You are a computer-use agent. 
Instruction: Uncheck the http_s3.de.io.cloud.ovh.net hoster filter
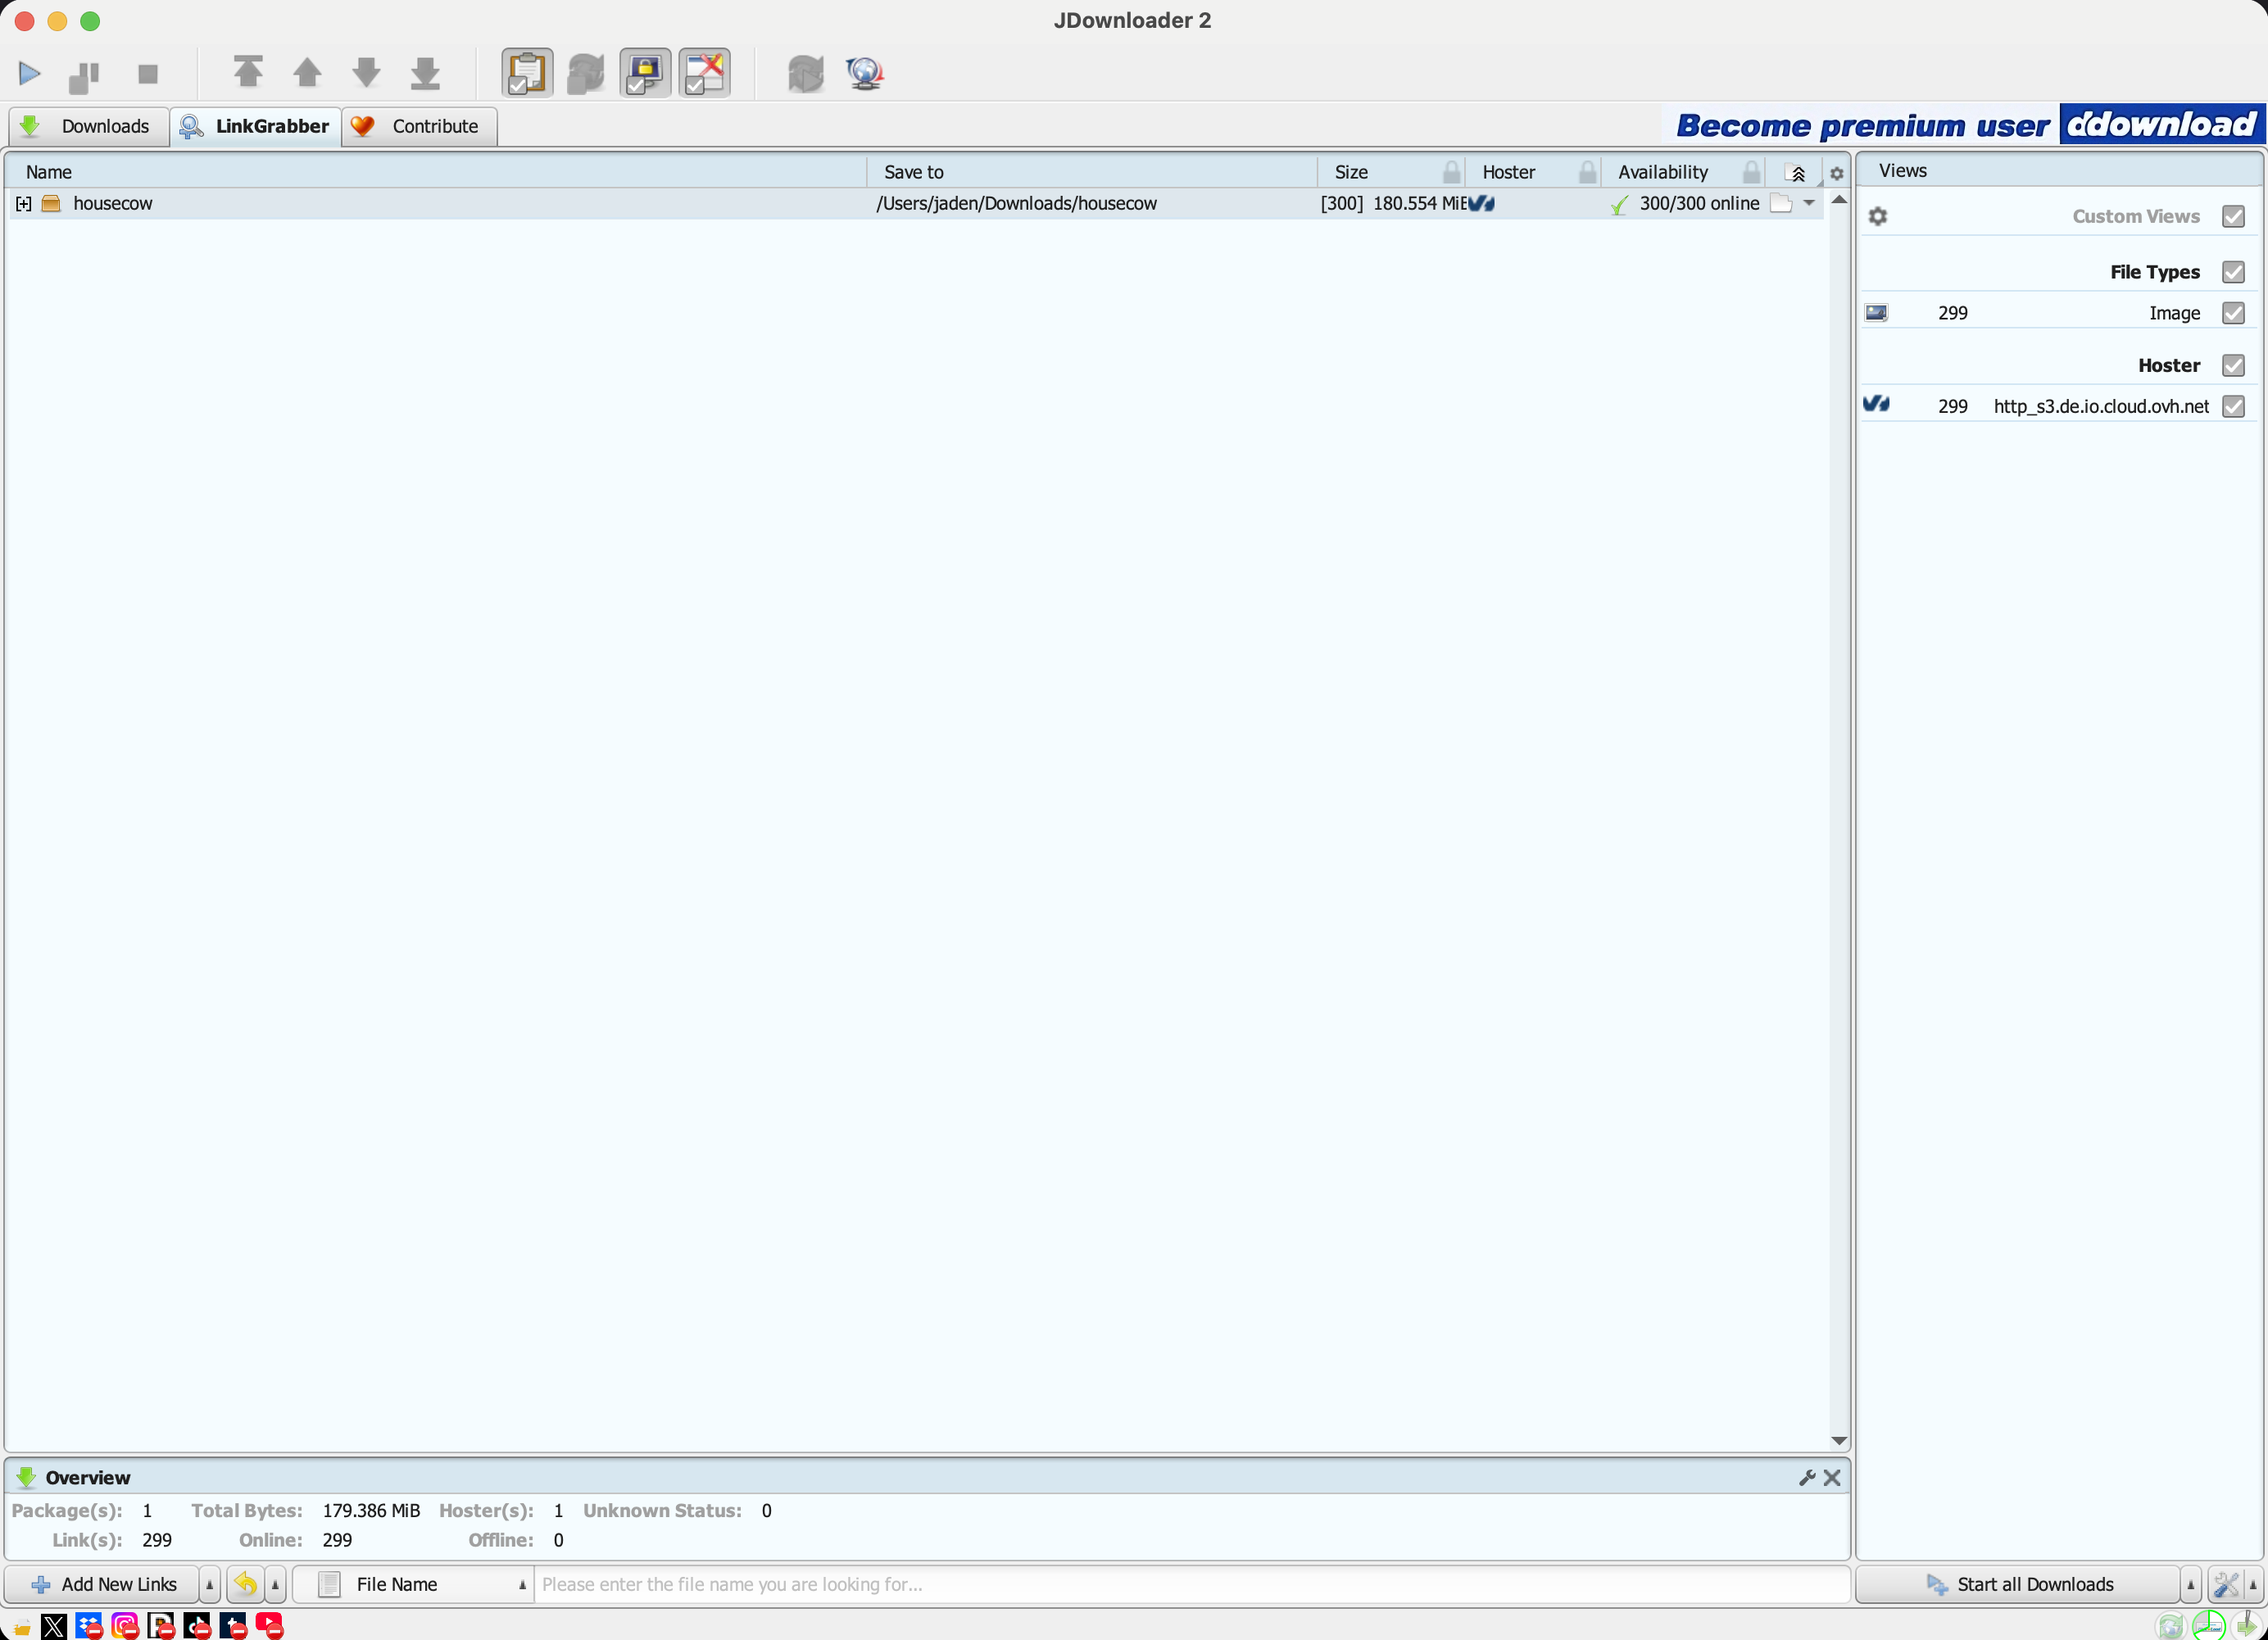(2232, 406)
